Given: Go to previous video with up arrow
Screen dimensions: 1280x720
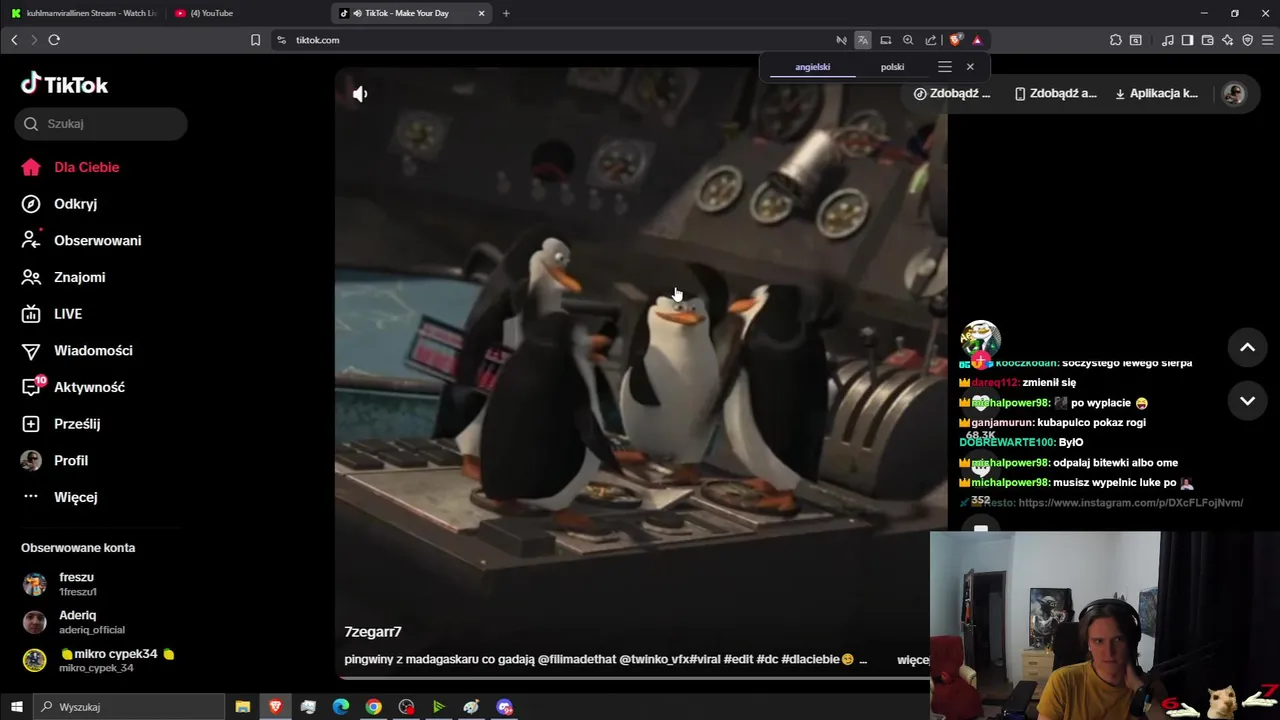Looking at the screenshot, I should pos(1247,347).
